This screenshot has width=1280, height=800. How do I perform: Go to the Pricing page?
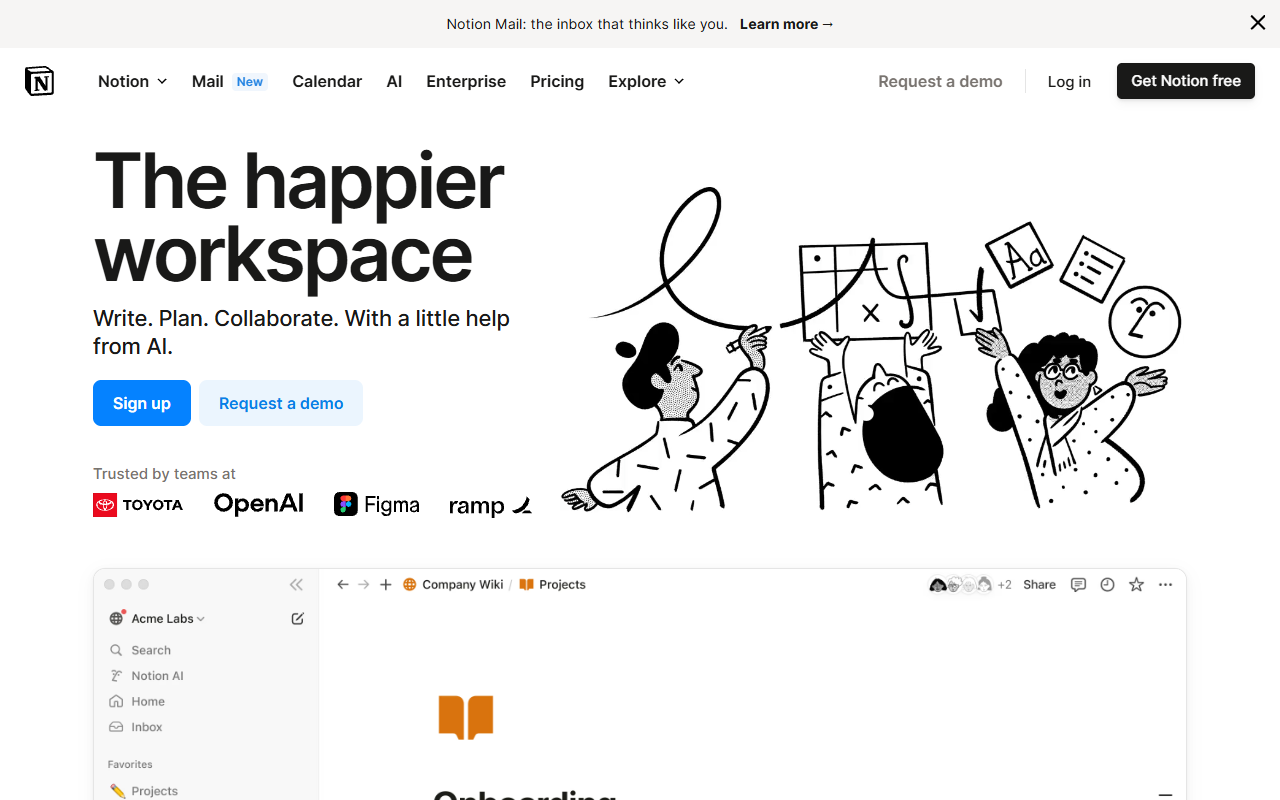[x=557, y=81]
